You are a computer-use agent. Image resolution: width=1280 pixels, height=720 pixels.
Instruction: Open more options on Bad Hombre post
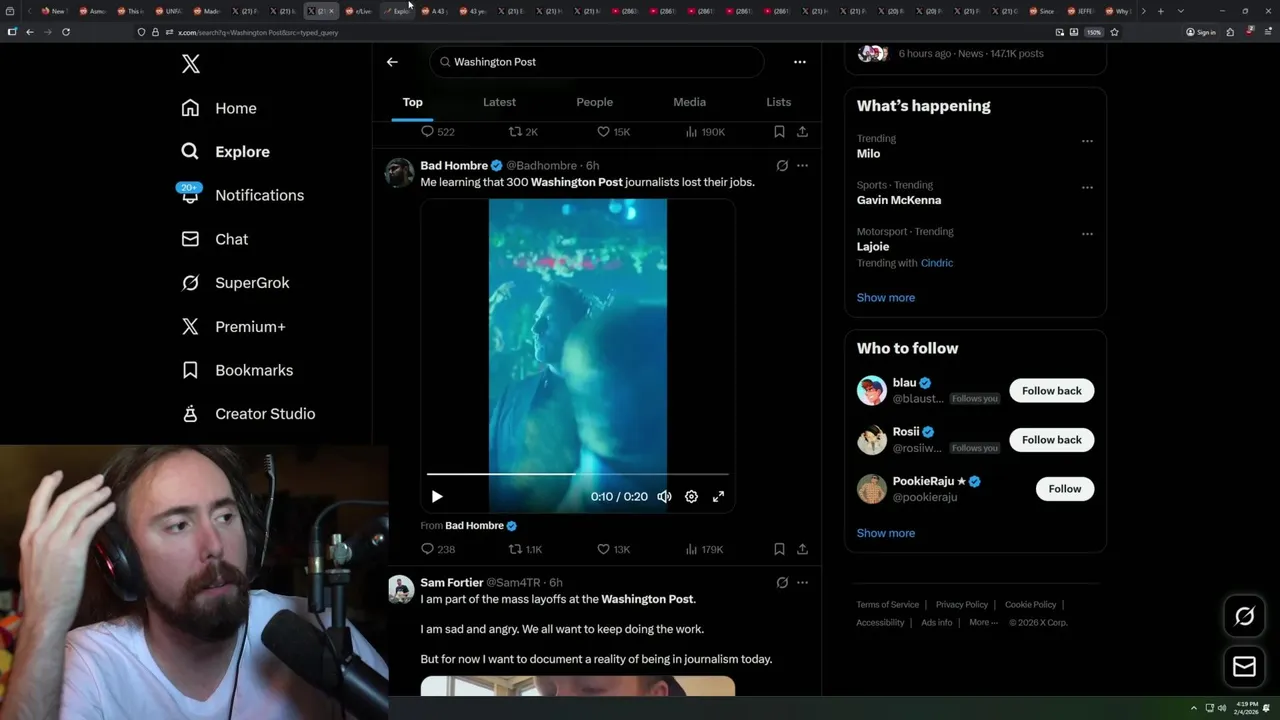(x=802, y=166)
